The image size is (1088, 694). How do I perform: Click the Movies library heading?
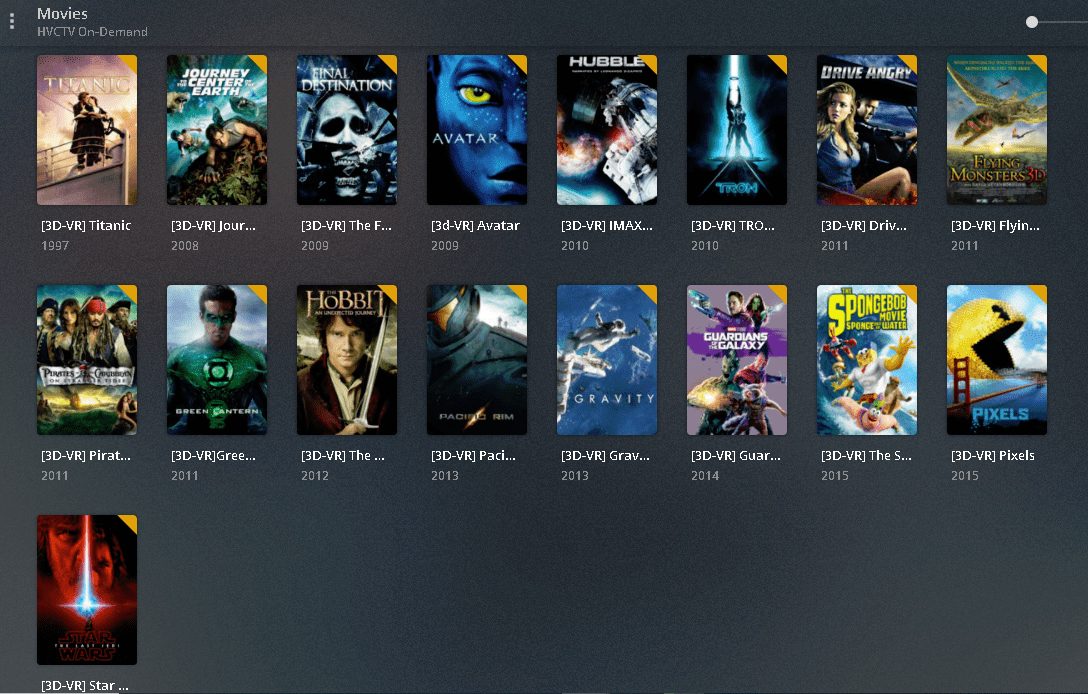click(62, 14)
